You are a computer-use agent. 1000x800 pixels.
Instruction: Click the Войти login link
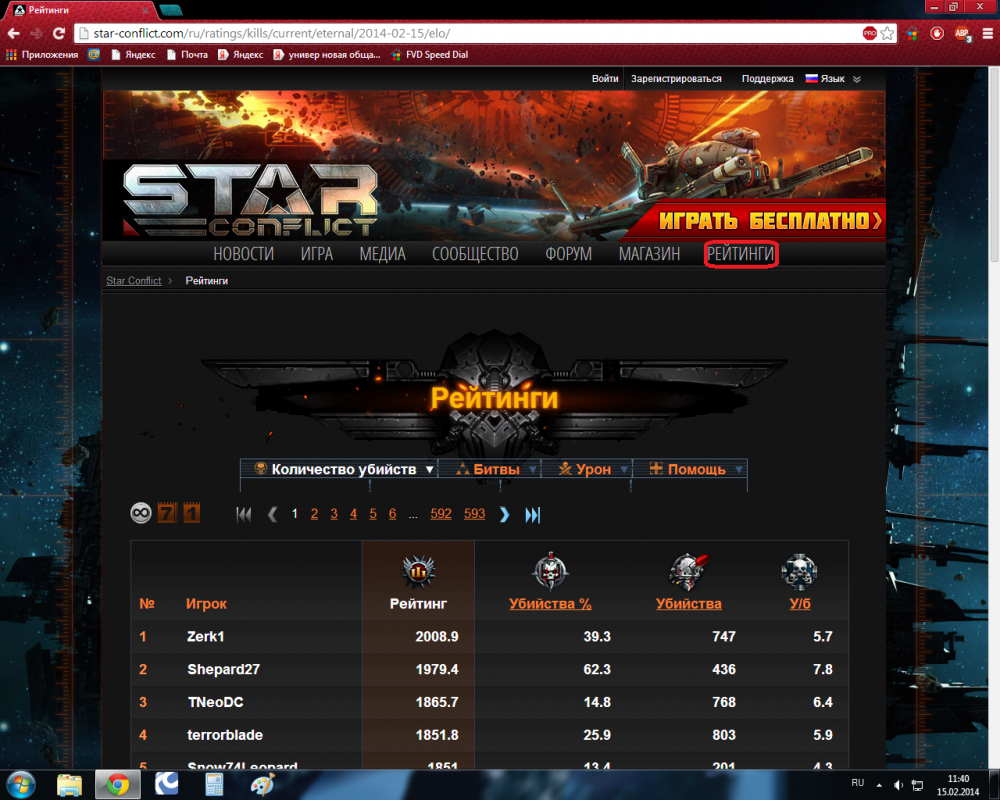pyautogui.click(x=605, y=78)
